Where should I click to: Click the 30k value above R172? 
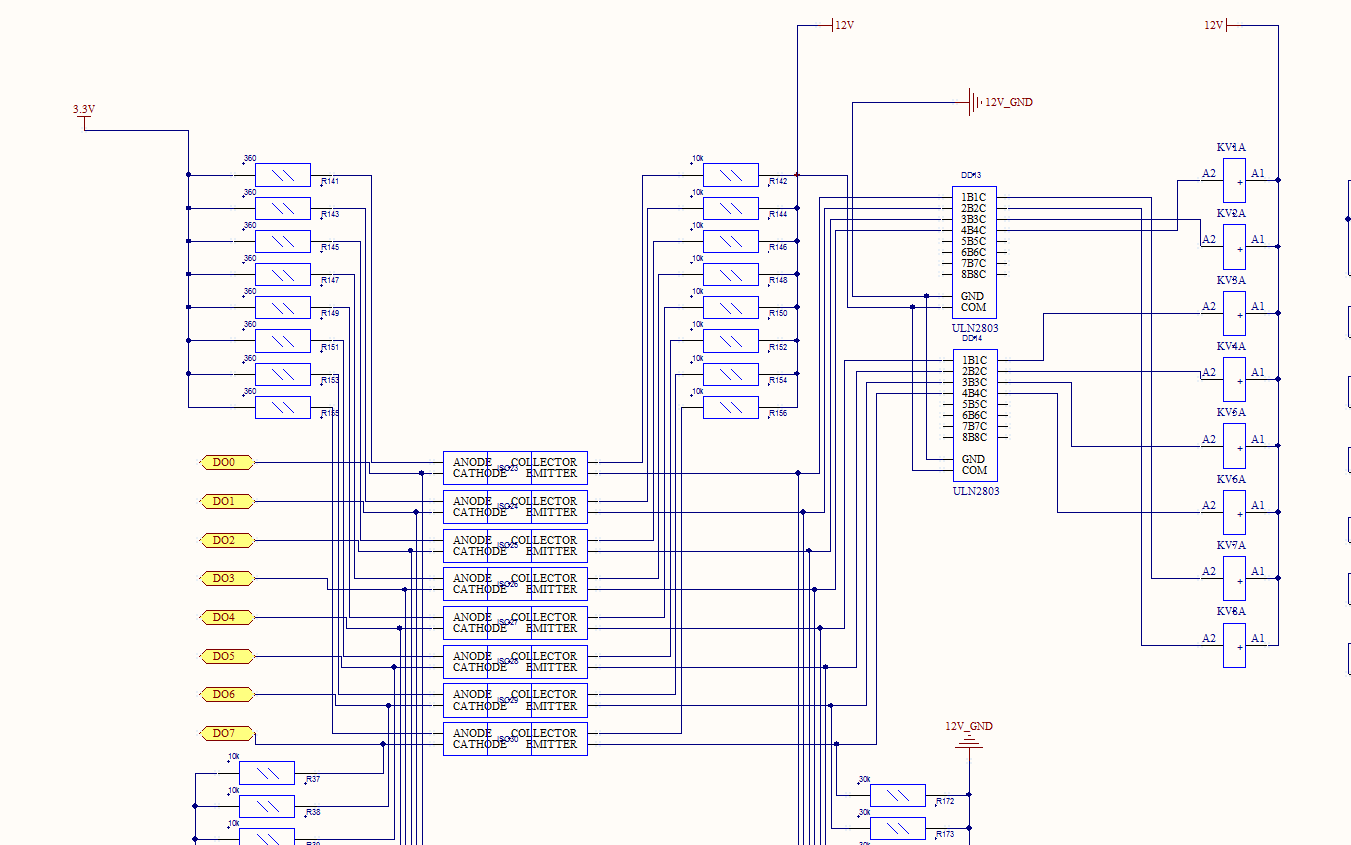pyautogui.click(x=865, y=779)
